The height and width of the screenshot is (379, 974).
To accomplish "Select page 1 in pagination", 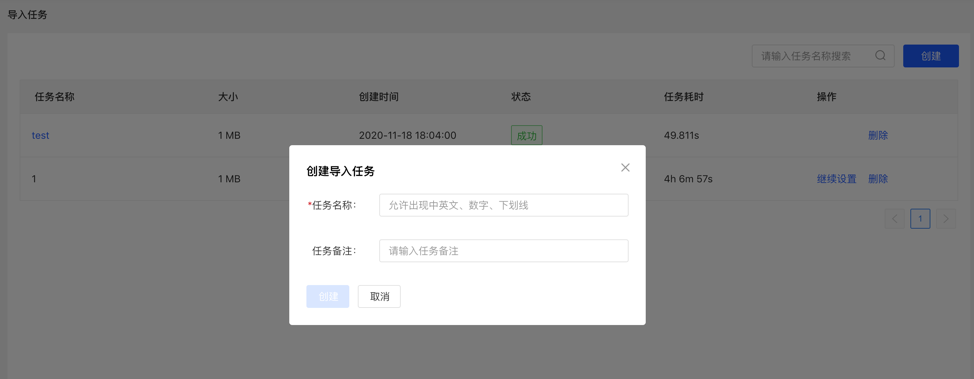I will coord(921,219).
